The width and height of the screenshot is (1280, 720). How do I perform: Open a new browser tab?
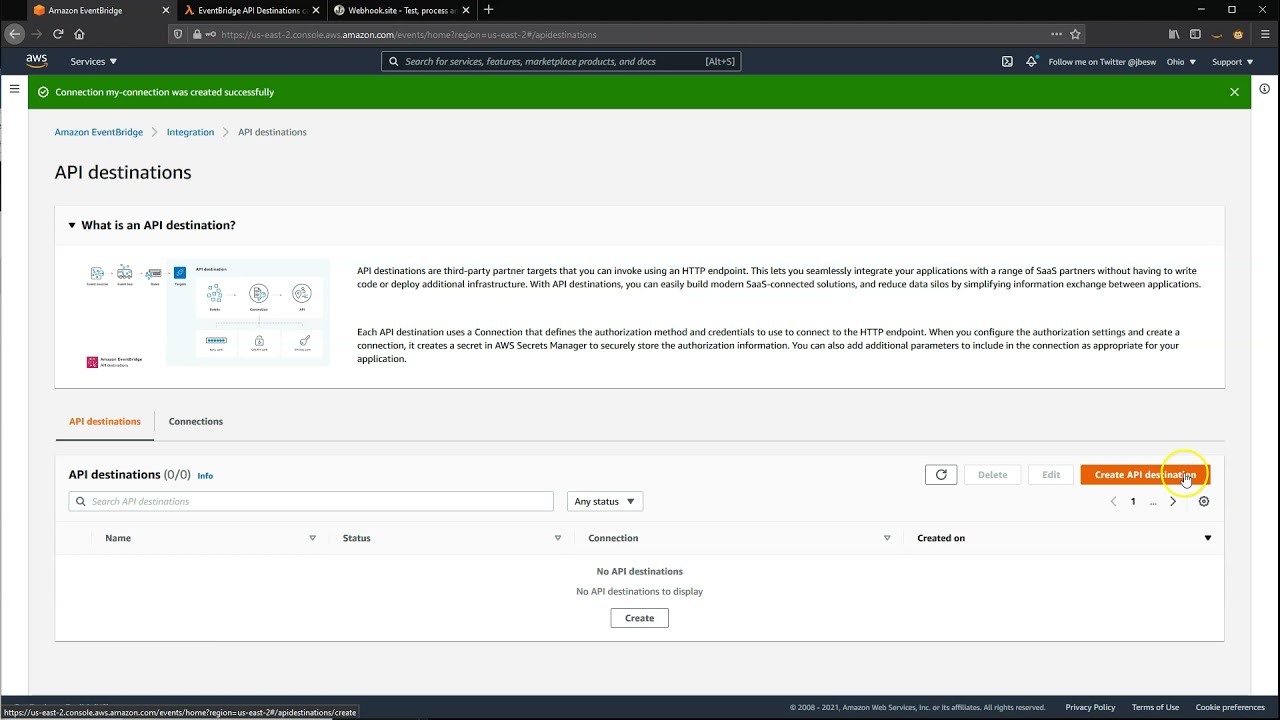click(x=488, y=10)
